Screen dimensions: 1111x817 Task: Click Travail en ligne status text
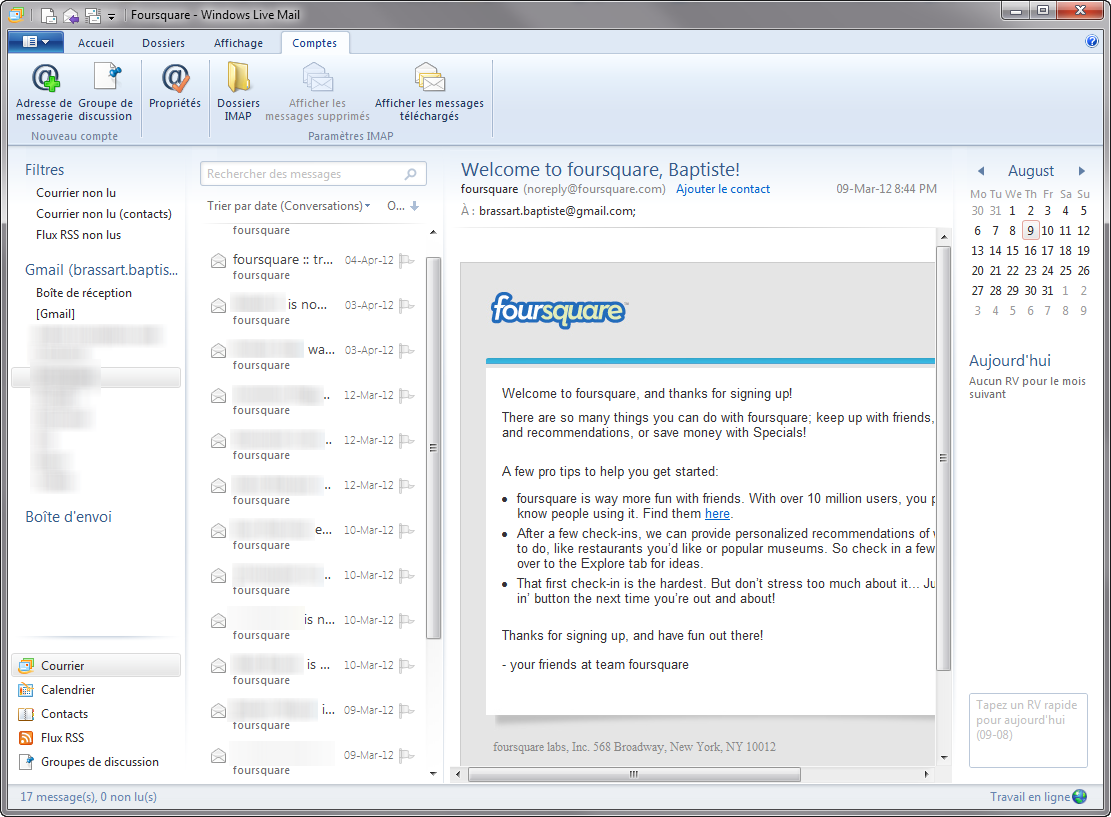pyautogui.click(x=1030, y=796)
